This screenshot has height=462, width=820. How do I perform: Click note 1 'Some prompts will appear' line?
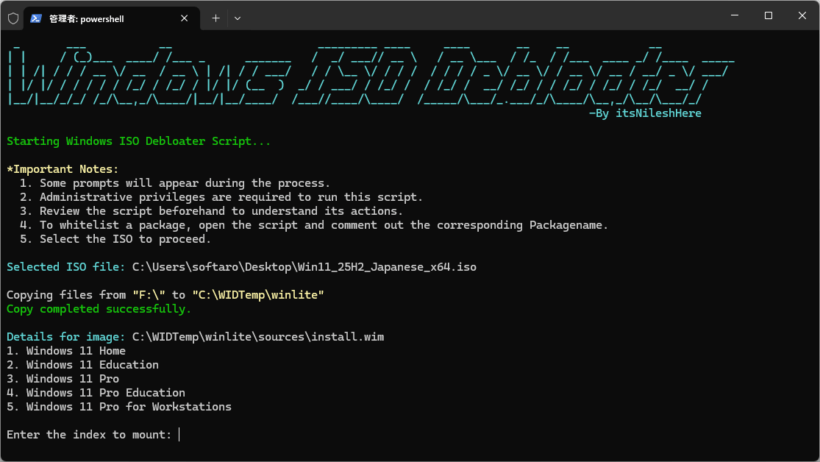175,183
